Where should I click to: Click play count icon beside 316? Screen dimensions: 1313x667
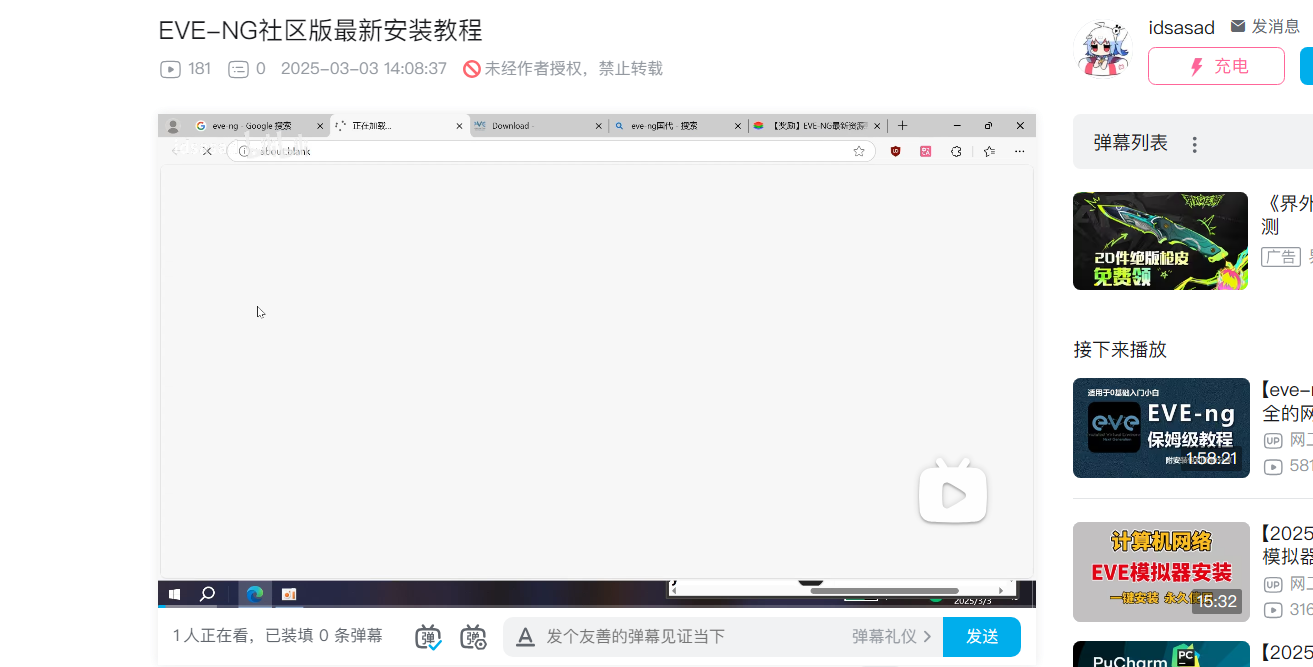click(1273, 610)
